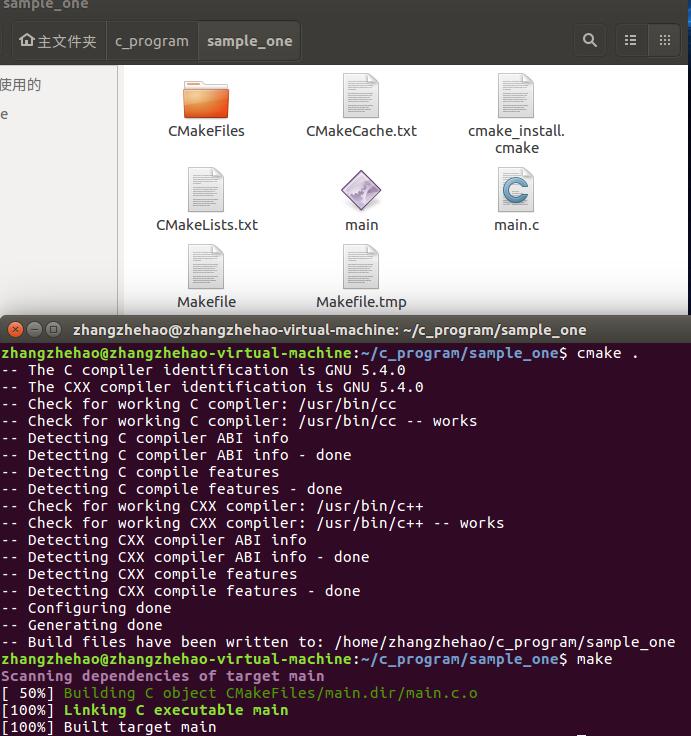Click the CMakeFiles folder name
Screen dimensions: 691x736
point(206,131)
